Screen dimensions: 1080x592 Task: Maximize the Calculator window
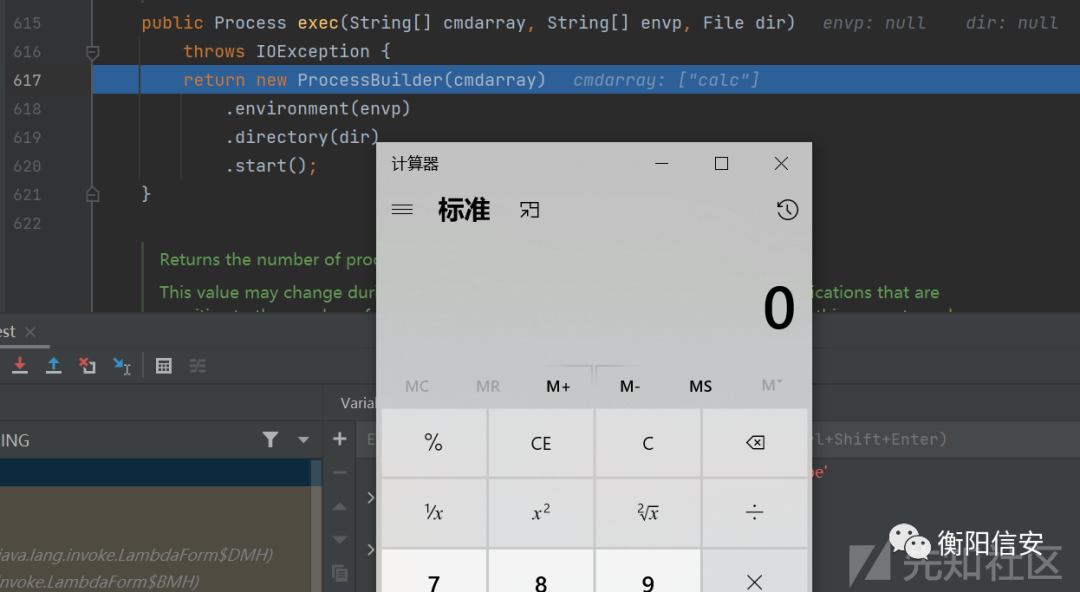721,163
